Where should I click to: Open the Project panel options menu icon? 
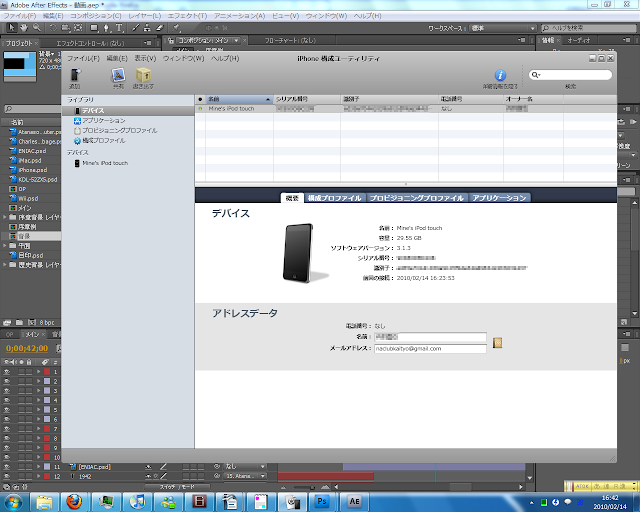[x=148, y=43]
